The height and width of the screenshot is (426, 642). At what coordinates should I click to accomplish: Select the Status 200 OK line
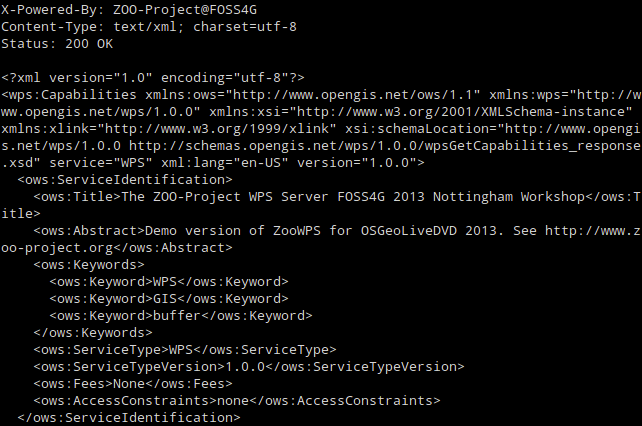[x=57, y=44]
